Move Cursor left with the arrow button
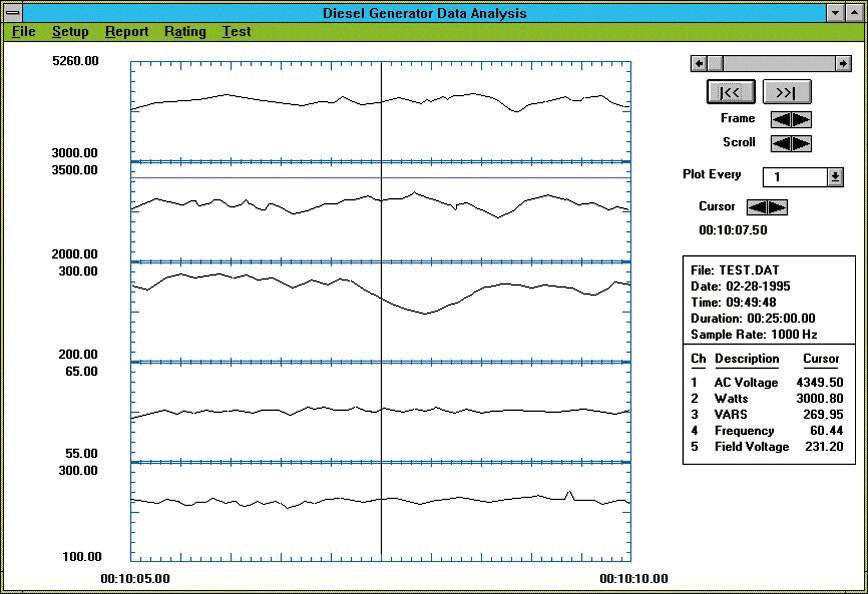 coord(758,207)
